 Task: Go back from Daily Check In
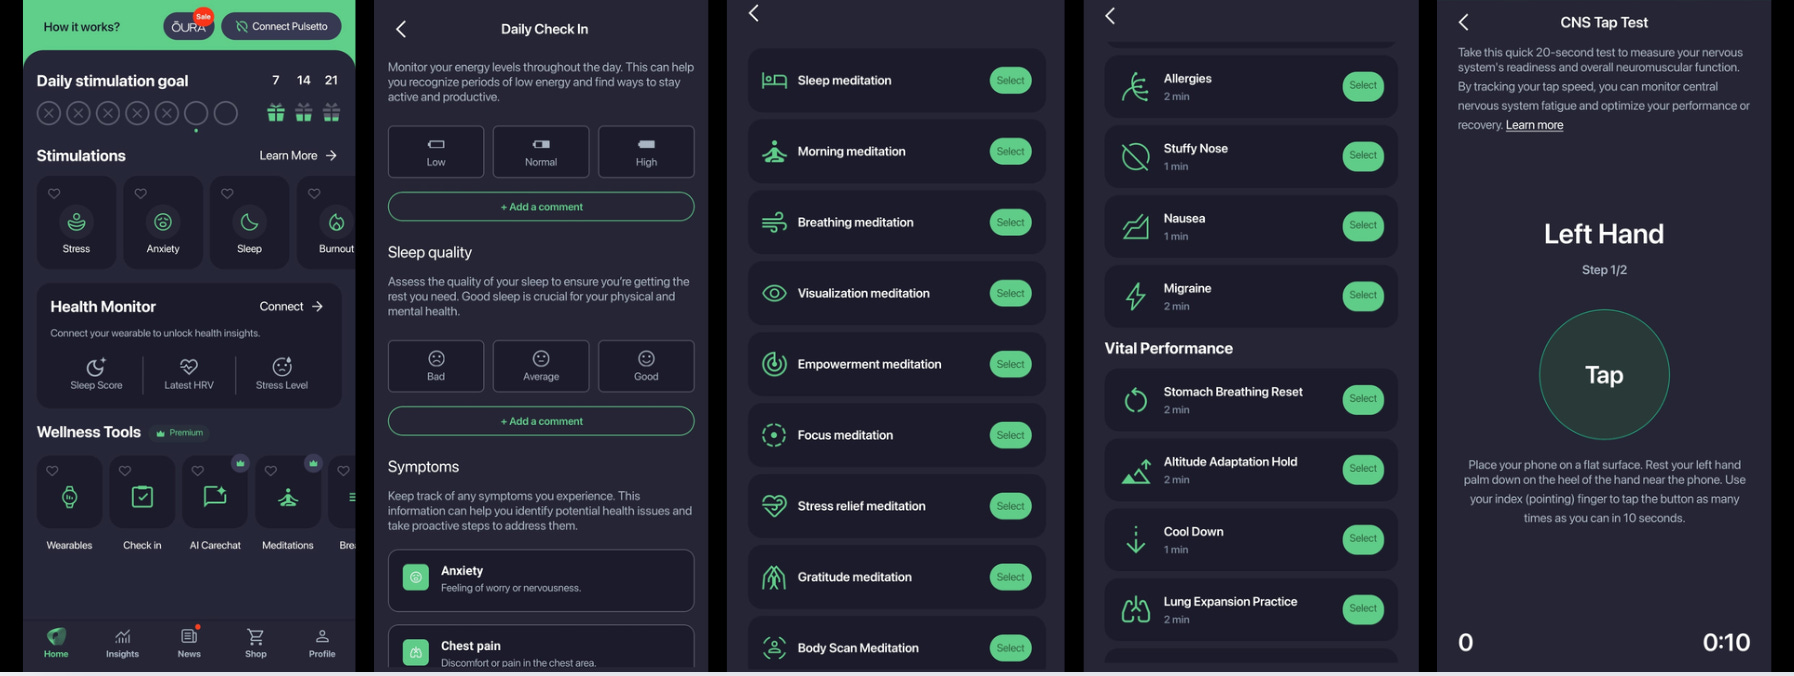[x=401, y=29]
